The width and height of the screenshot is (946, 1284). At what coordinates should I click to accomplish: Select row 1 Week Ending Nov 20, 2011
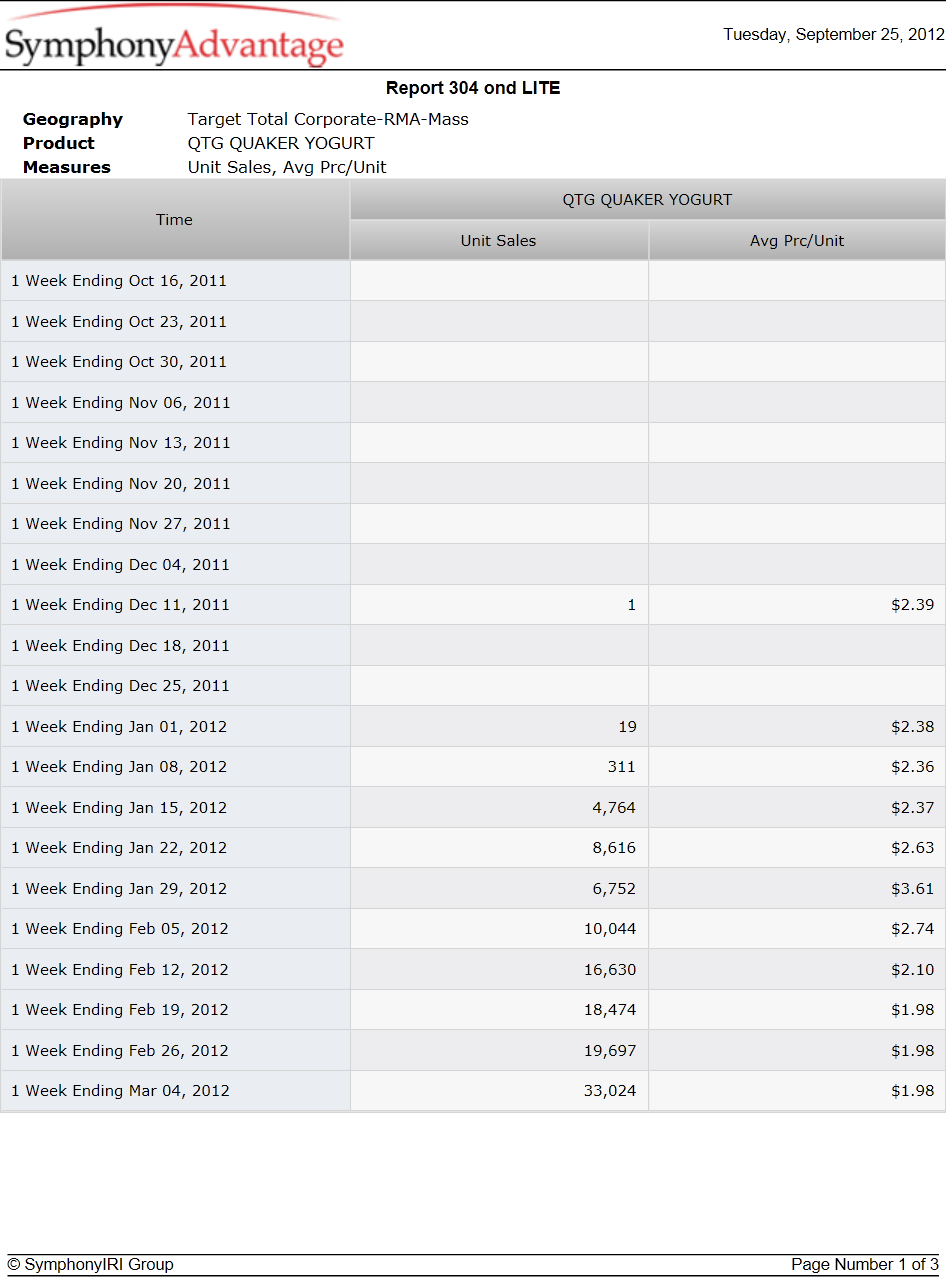(x=473, y=484)
